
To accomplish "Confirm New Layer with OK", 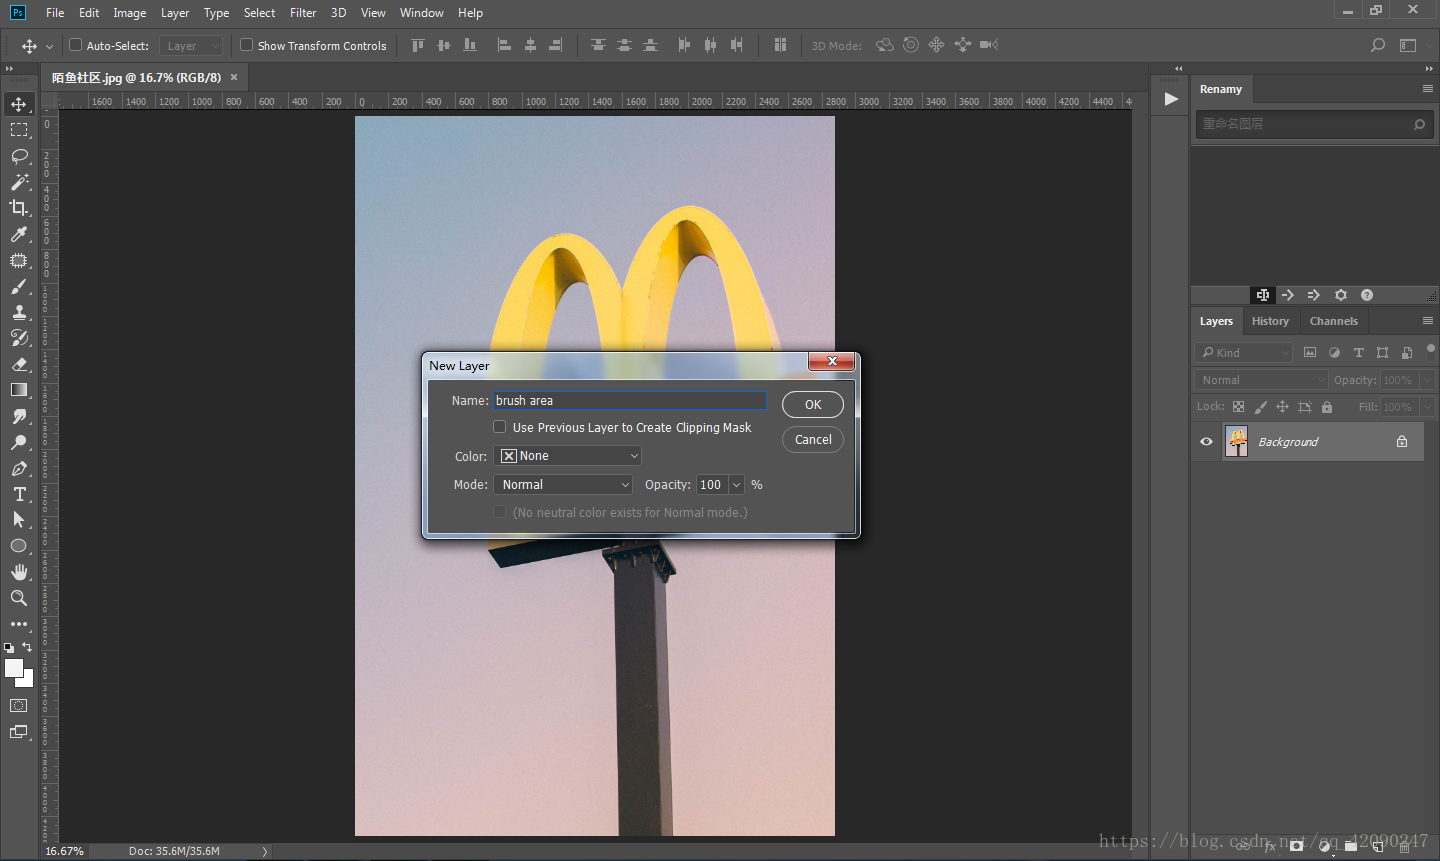I will (813, 405).
